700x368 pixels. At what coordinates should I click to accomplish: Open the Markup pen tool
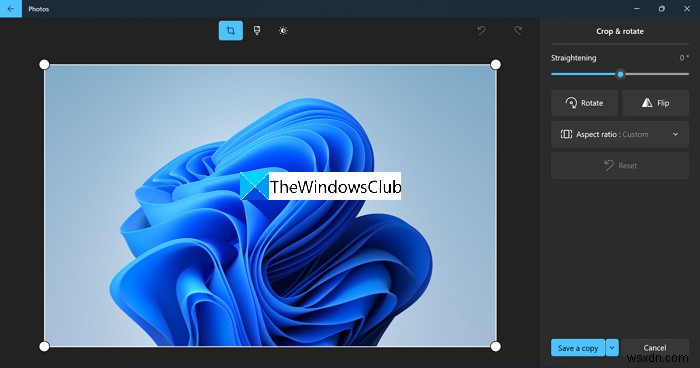(x=257, y=30)
